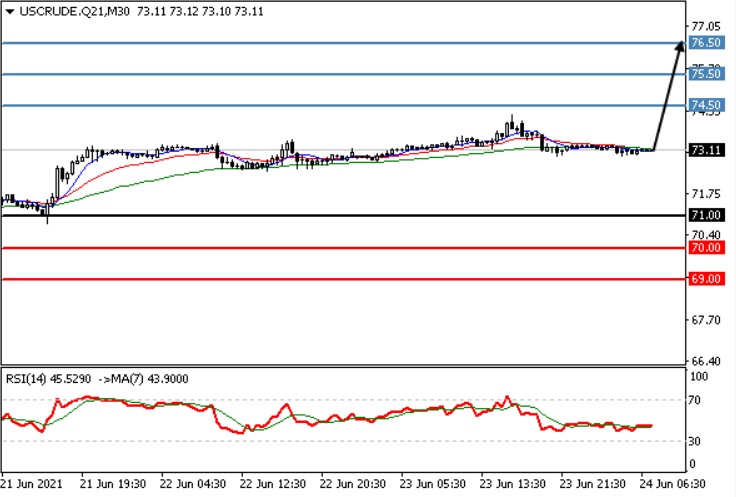The width and height of the screenshot is (736, 497).
Task: Click the red 70.00 level label
Action: tap(706, 247)
